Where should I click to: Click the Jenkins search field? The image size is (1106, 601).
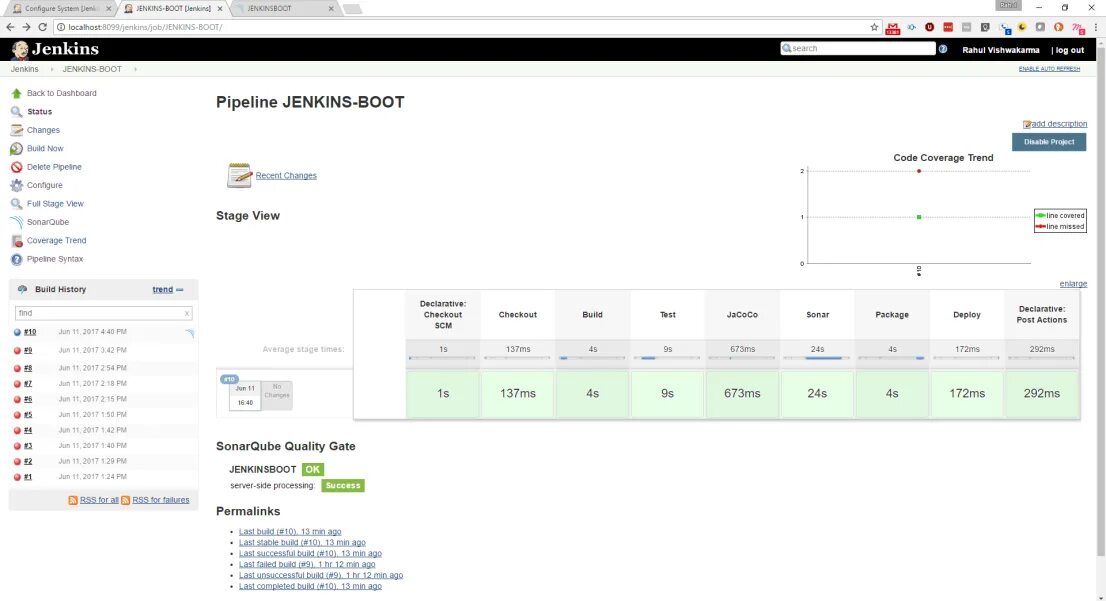pos(858,49)
